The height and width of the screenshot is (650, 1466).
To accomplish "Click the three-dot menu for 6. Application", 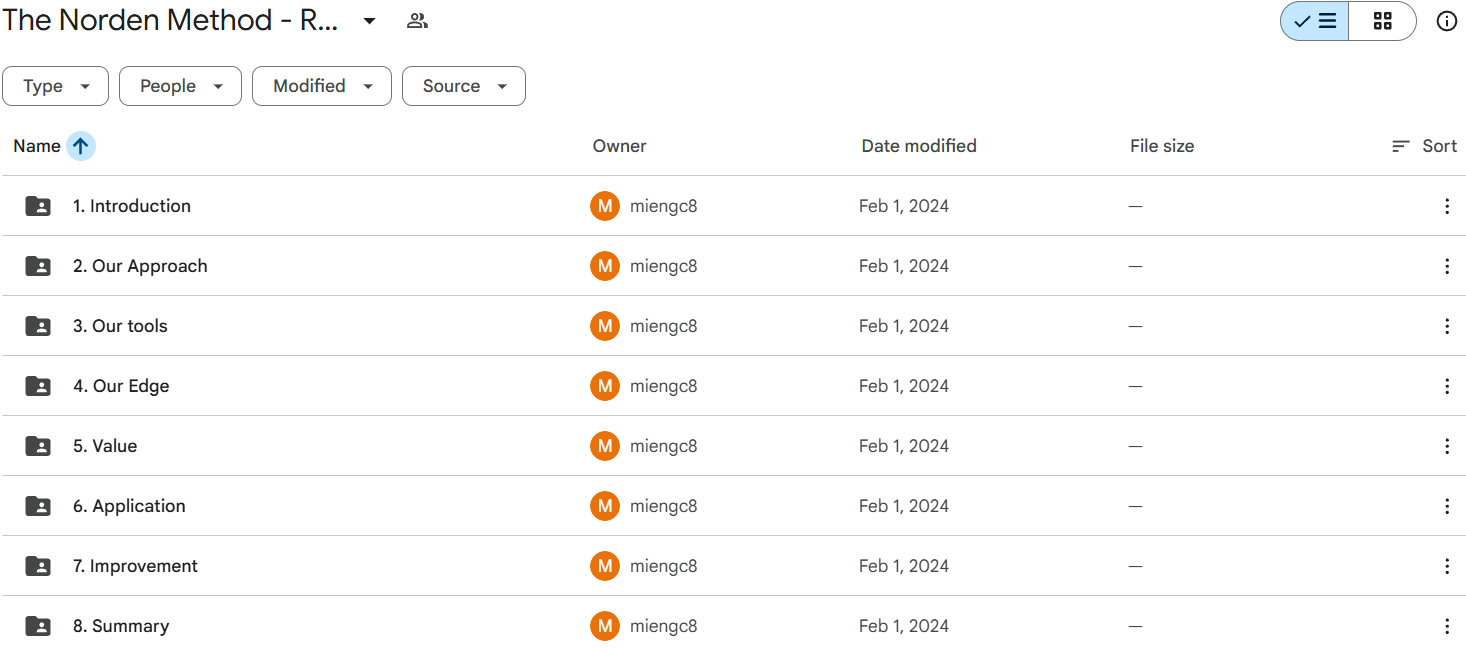I will [x=1446, y=506].
